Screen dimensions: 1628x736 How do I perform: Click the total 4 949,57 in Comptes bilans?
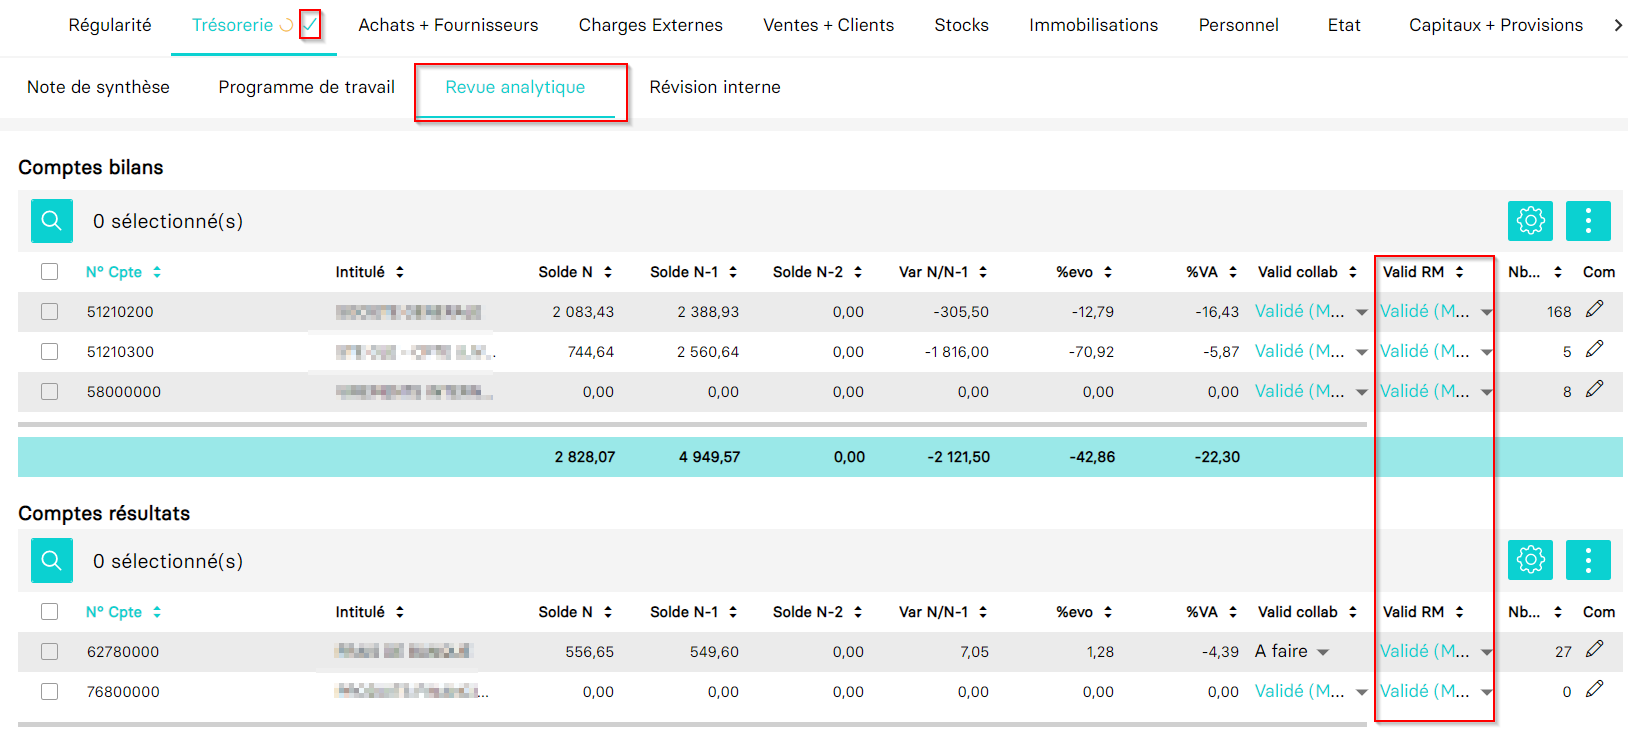tap(710, 457)
